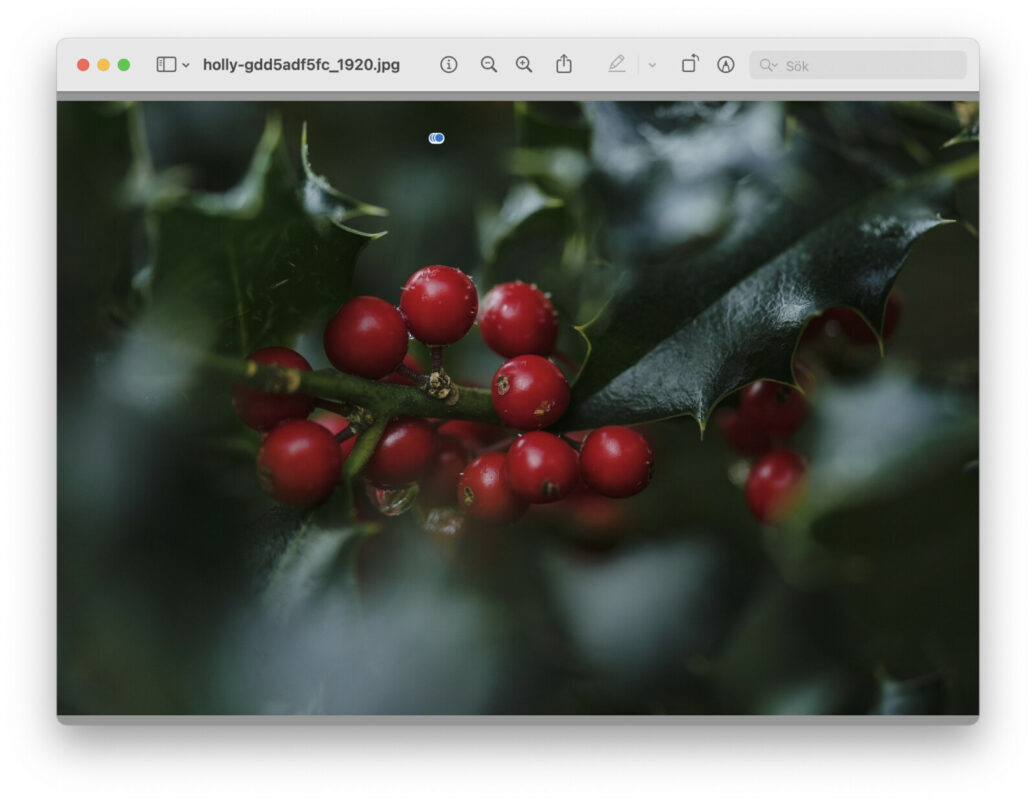The height and width of the screenshot is (800, 1036).
Task: Open the Share menu
Action: (x=564, y=64)
